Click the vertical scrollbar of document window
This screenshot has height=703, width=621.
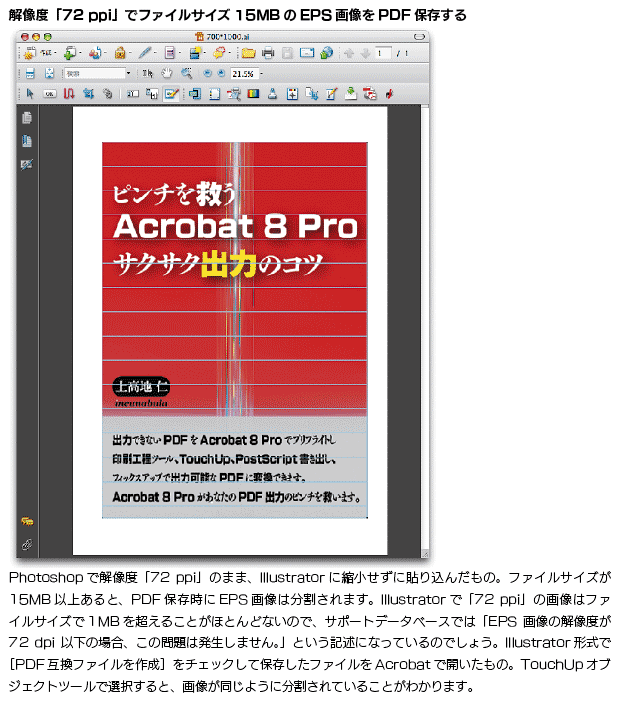(425, 327)
